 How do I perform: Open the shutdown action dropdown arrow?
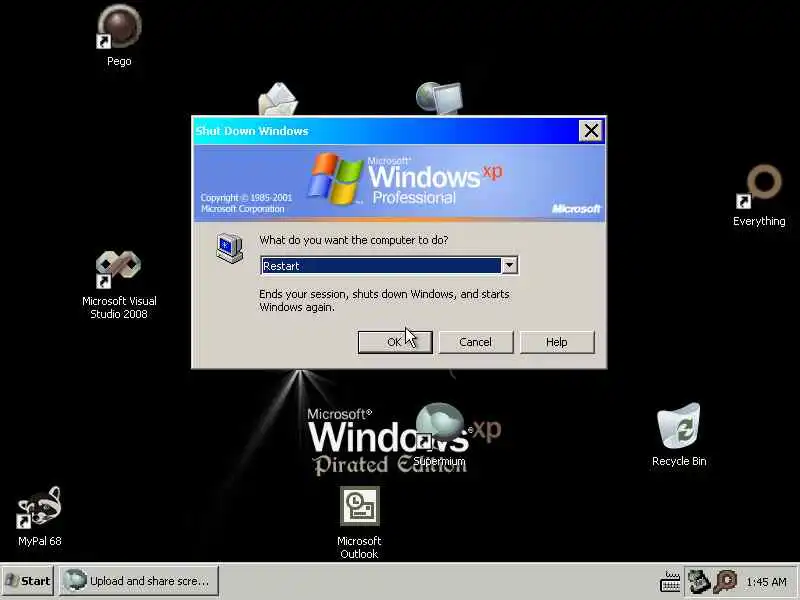pos(509,265)
